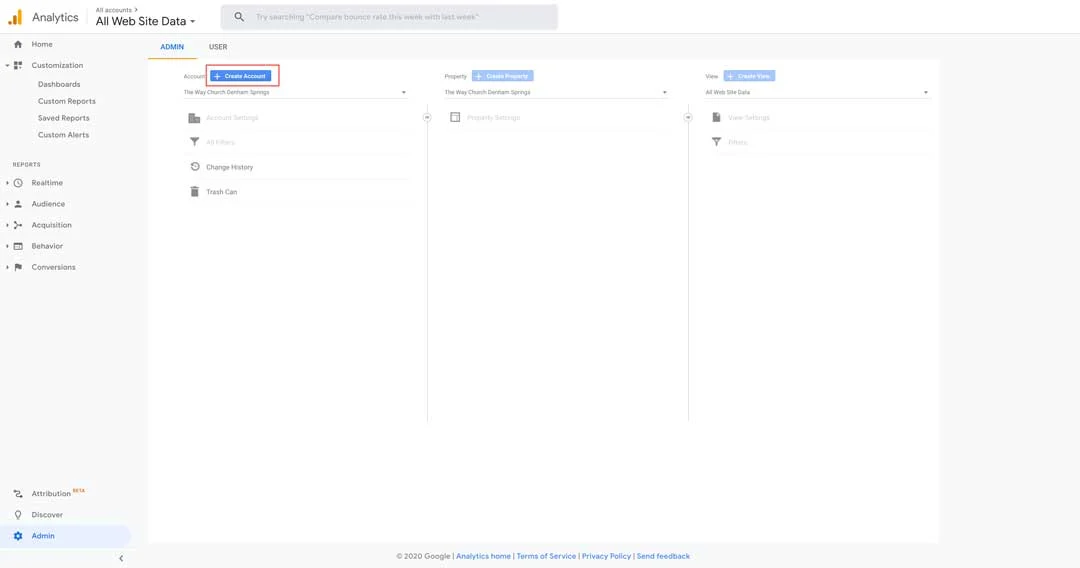Click the Audience person icon
This screenshot has width=1080, height=568.
pos(18,204)
